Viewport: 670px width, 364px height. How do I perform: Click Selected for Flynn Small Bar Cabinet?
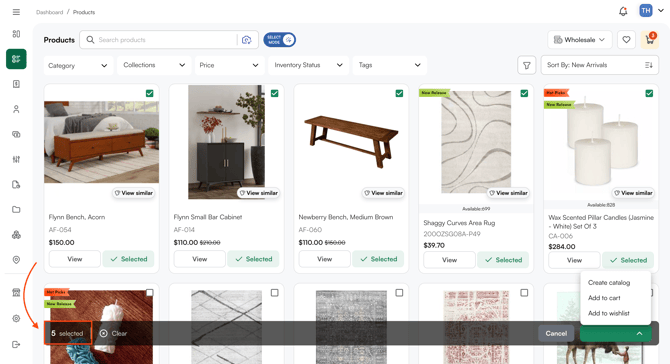tap(253, 259)
